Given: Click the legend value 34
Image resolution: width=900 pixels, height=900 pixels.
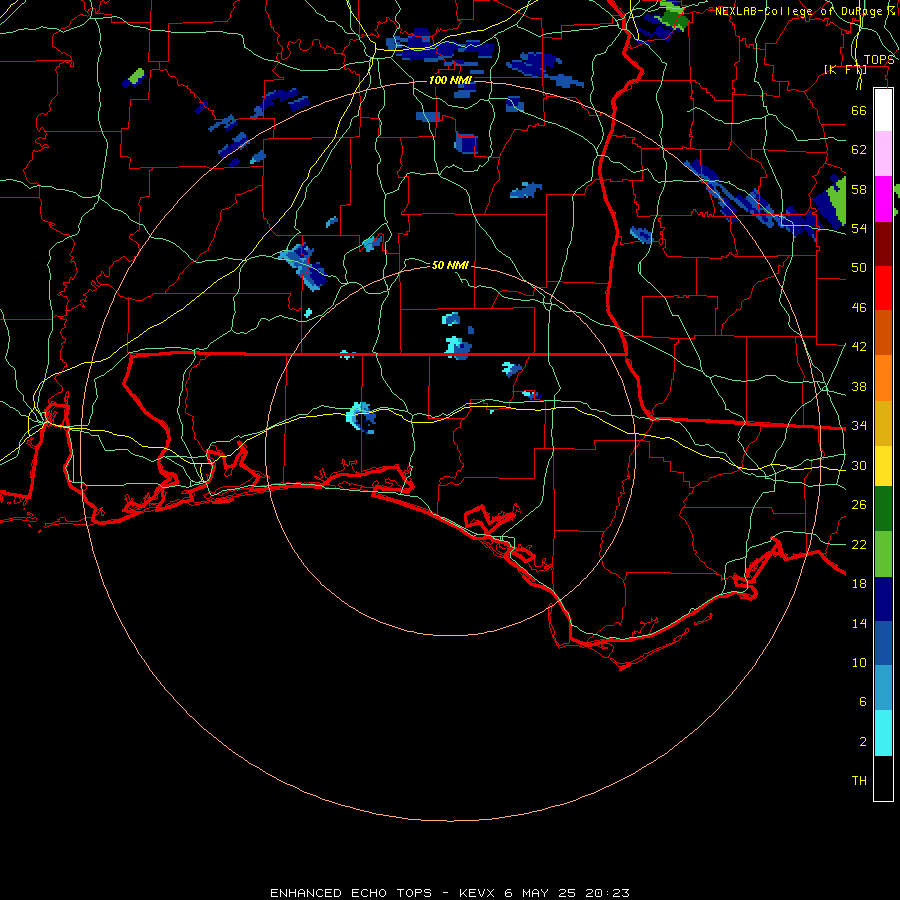Looking at the screenshot, I should tap(859, 425).
